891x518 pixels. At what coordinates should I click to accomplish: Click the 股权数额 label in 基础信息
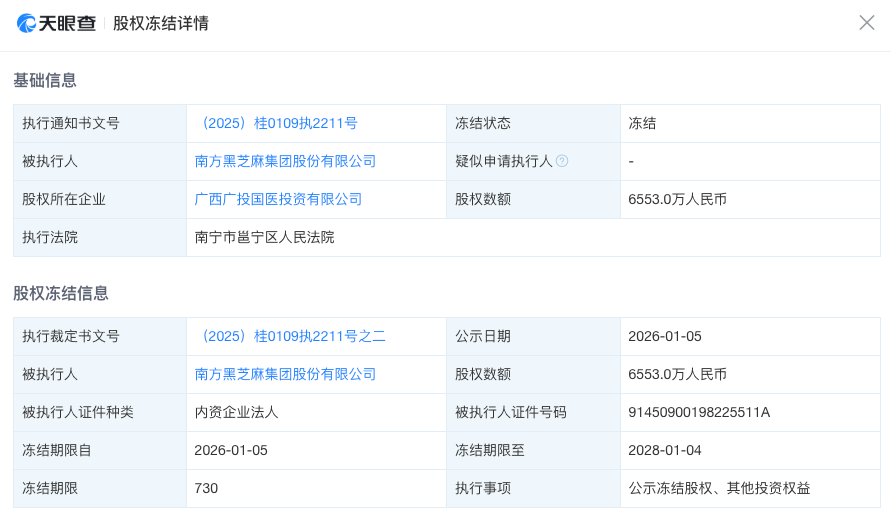tap(483, 199)
